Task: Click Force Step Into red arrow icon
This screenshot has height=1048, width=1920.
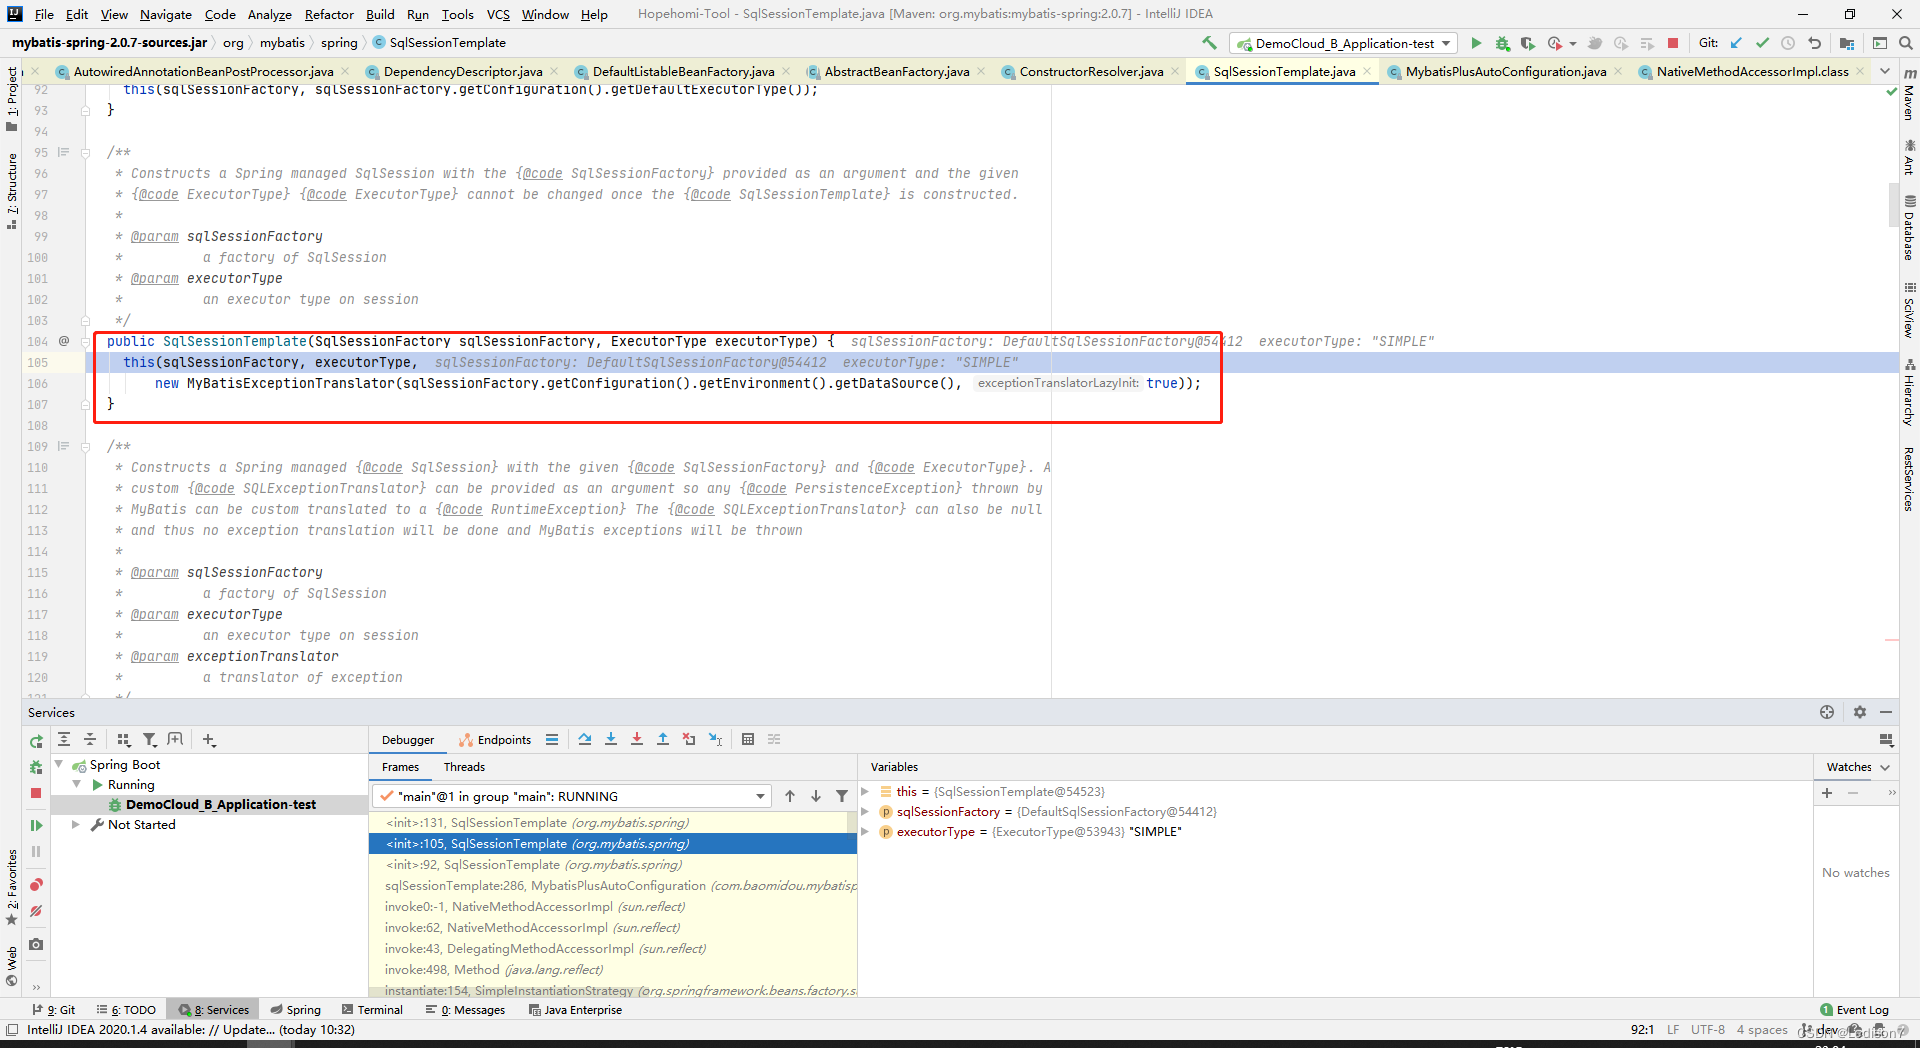Action: click(637, 739)
